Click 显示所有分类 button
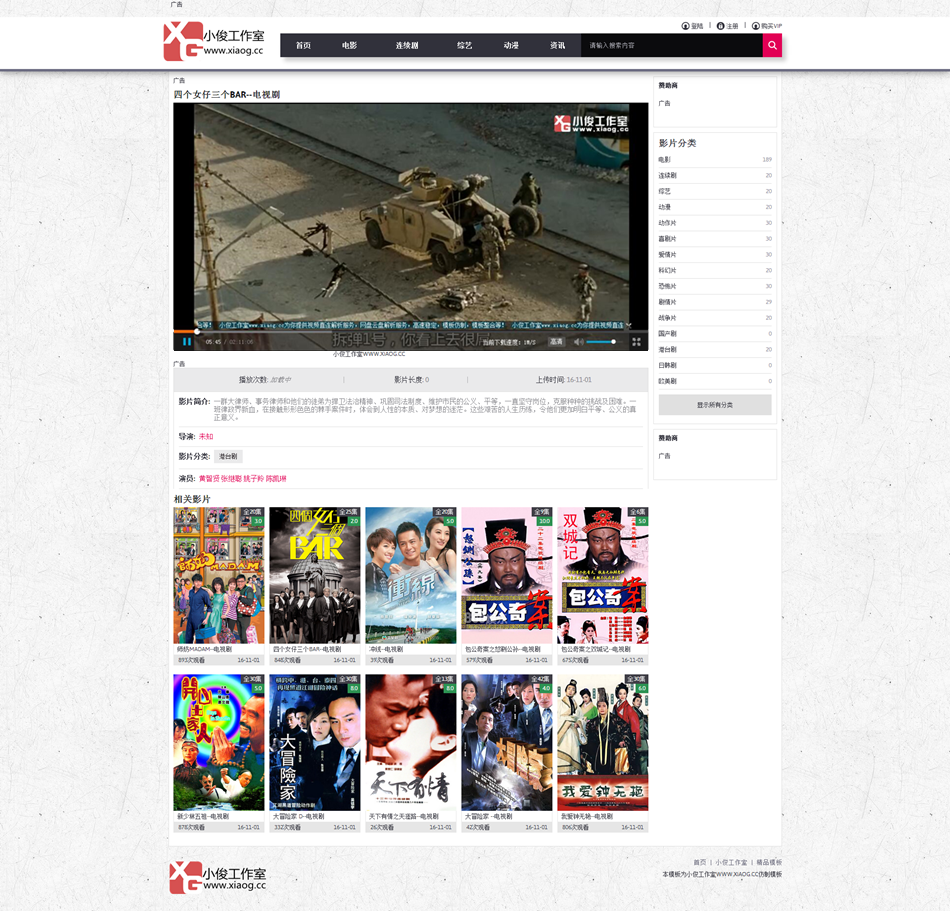The image size is (950, 911). (x=715, y=405)
